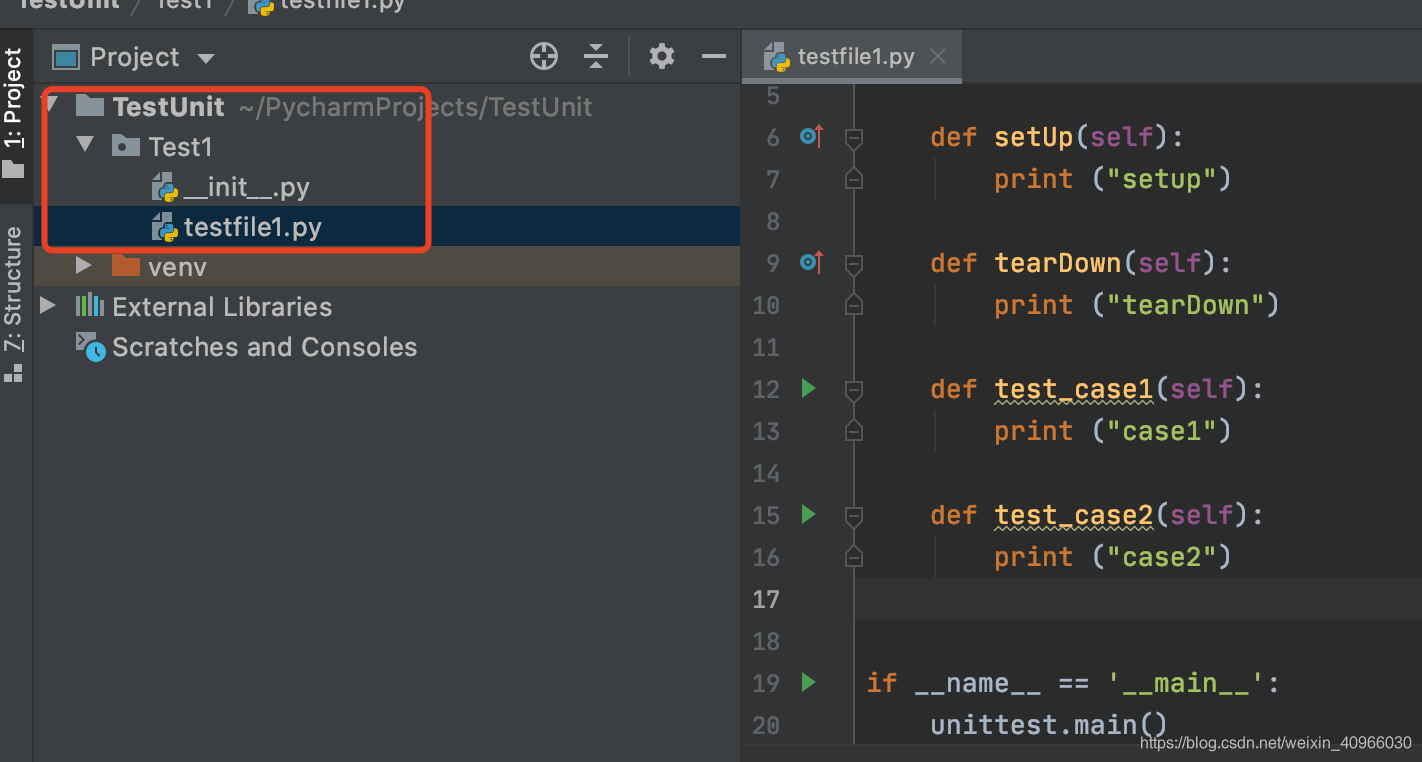Click the setUp method name
This screenshot has width=1422, height=762.
(x=1033, y=137)
